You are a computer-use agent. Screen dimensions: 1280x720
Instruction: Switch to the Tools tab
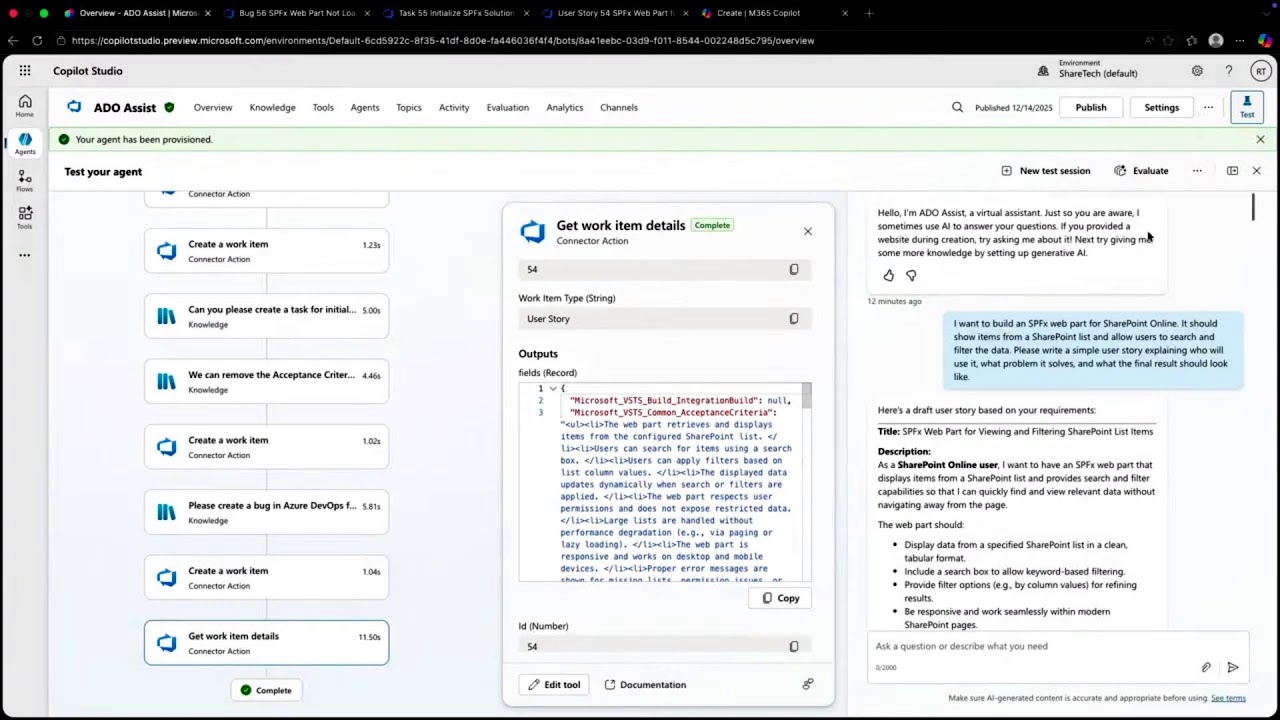pyautogui.click(x=323, y=107)
